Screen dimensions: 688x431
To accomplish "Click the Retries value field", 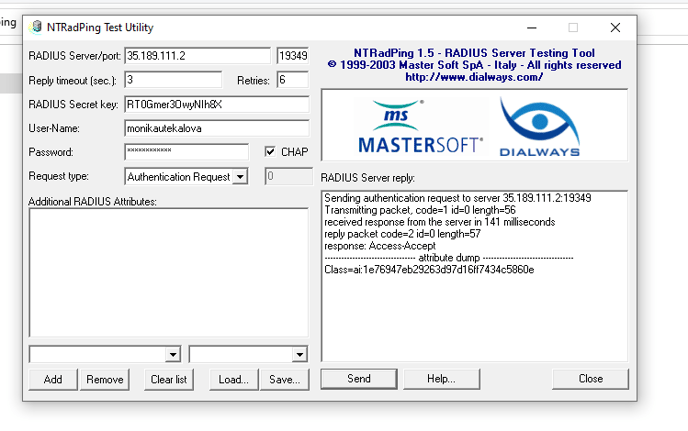I will [292, 80].
